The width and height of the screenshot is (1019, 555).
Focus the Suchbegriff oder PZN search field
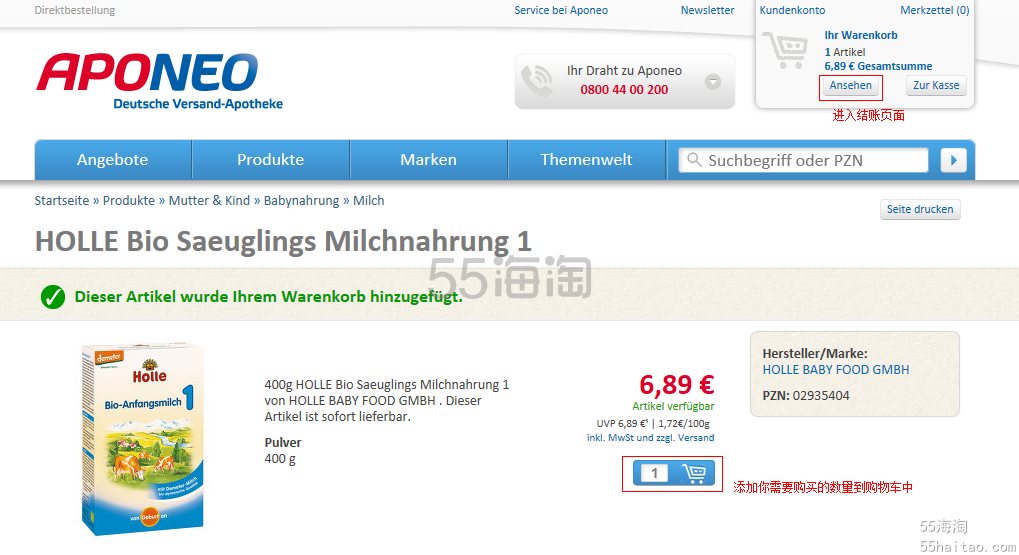pos(803,160)
